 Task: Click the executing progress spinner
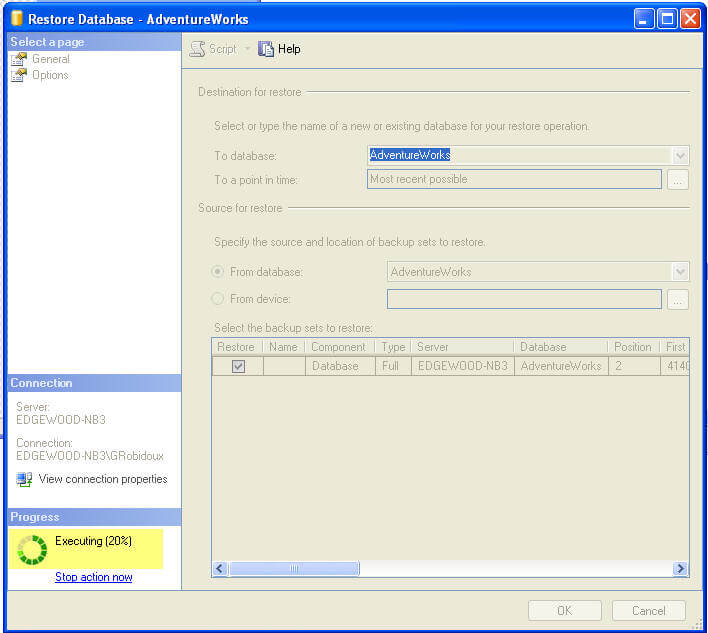pyautogui.click(x=33, y=550)
